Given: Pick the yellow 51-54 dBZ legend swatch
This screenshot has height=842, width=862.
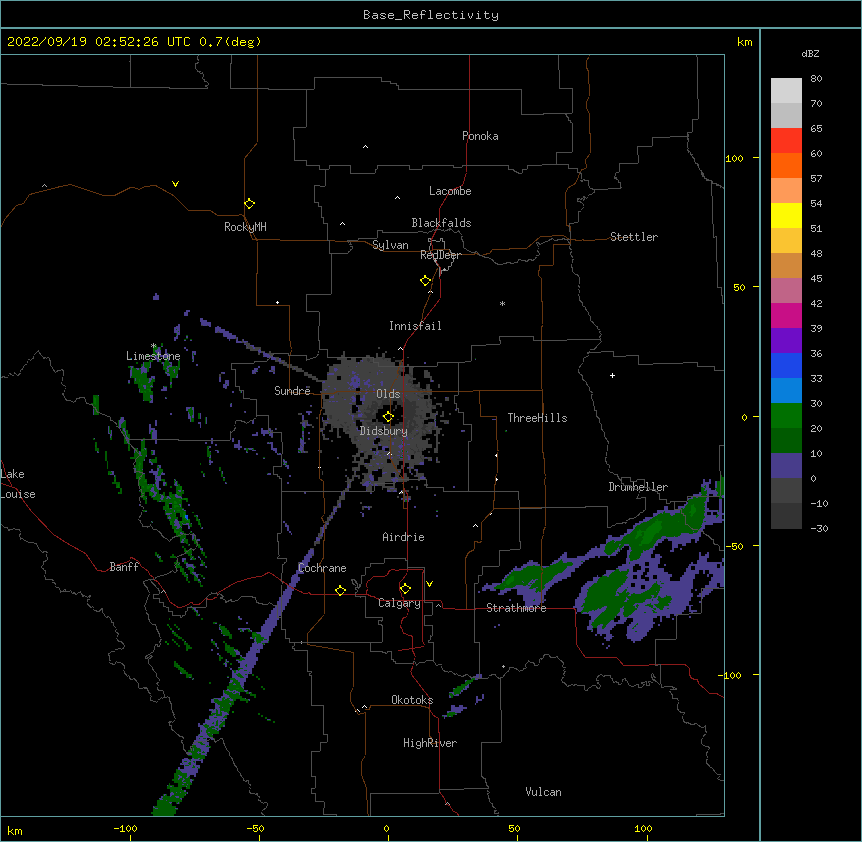Looking at the screenshot, I should coord(786,215).
